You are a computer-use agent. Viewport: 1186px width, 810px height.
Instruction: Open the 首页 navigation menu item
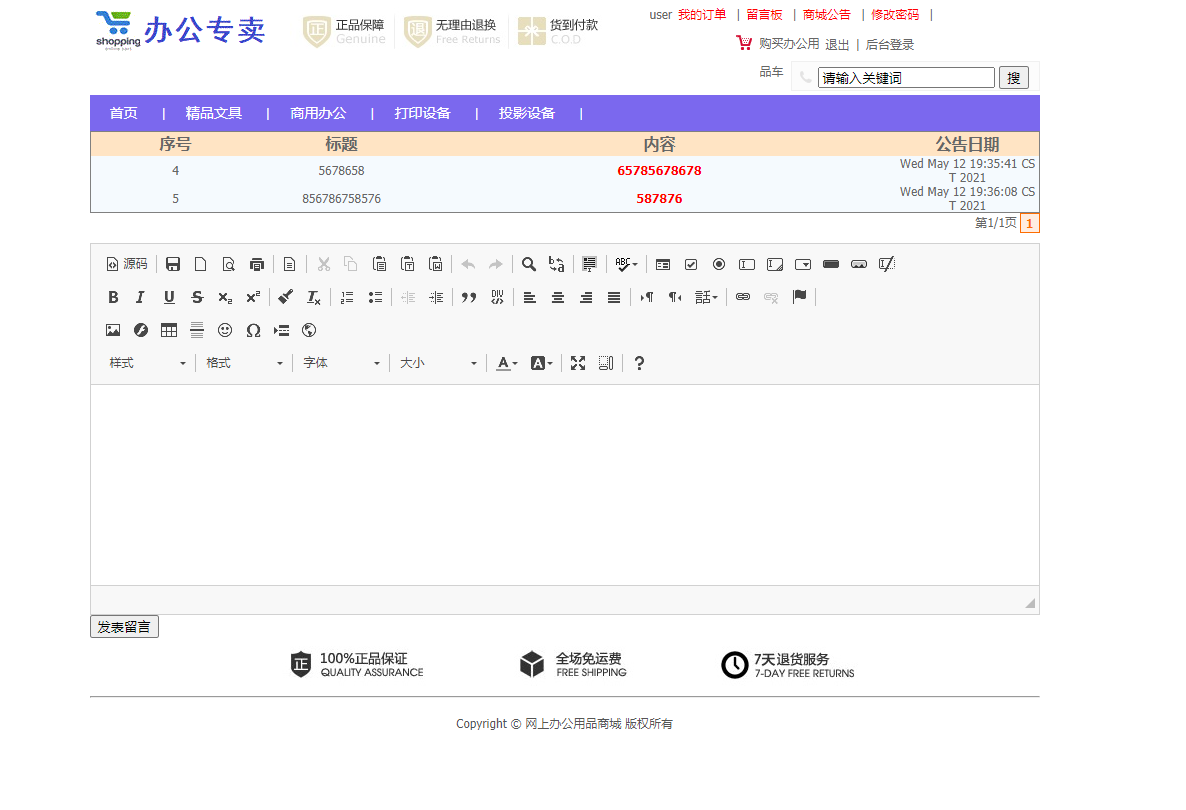click(x=123, y=113)
